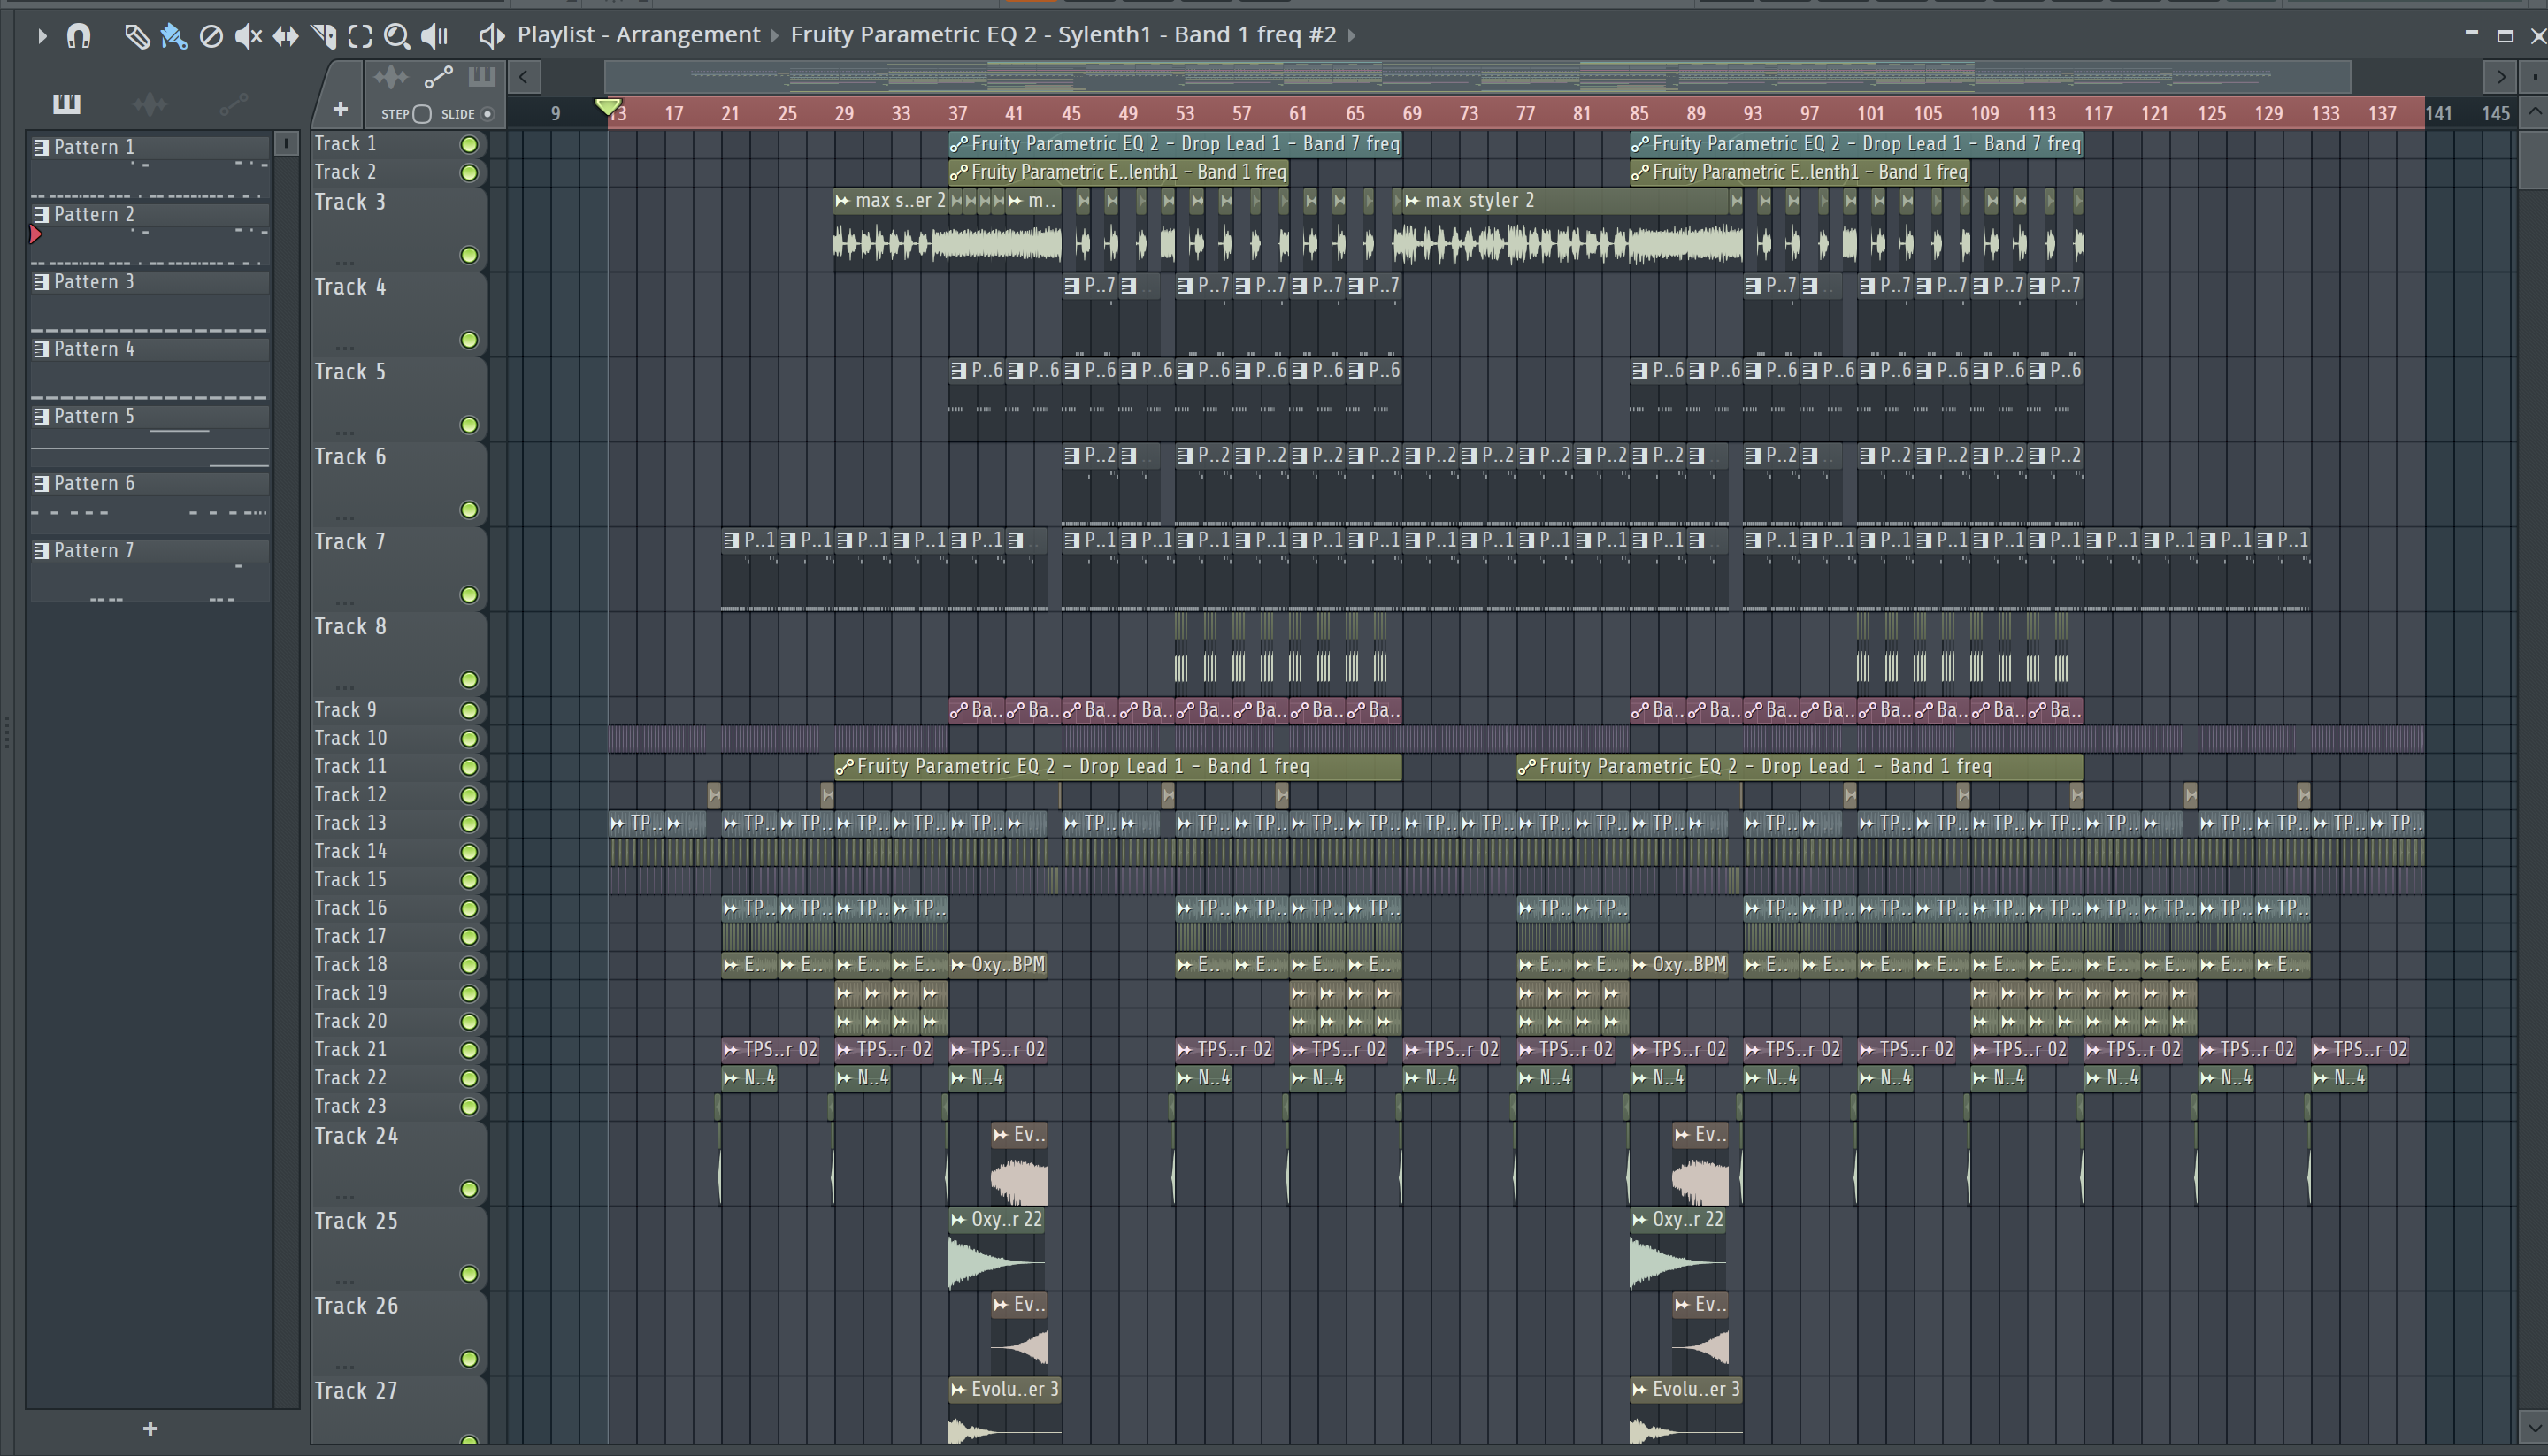This screenshot has height=1456, width=2548.
Task: Select second Band 7 freq clip on Track 1
Action: pos(1856,144)
